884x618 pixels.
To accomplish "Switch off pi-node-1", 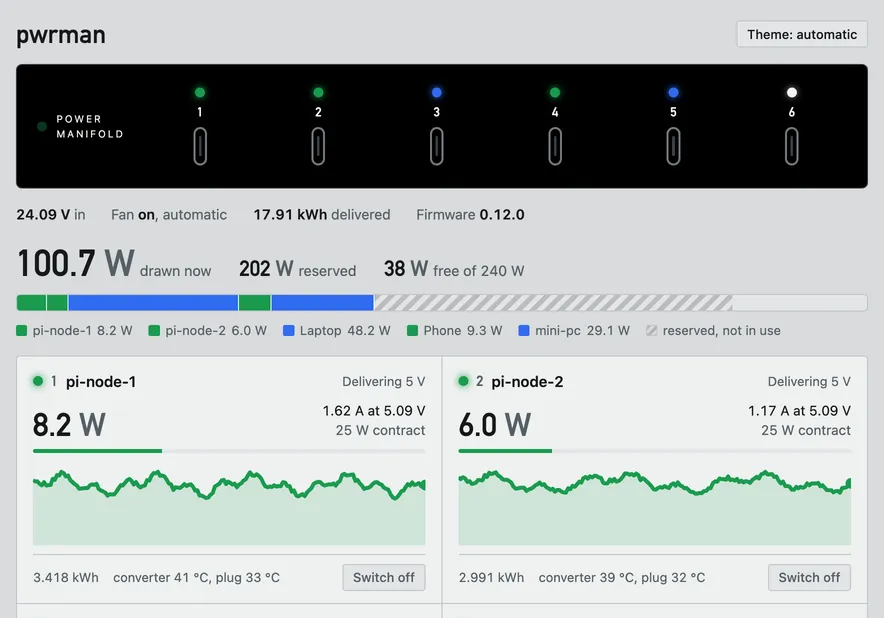I will (383, 577).
